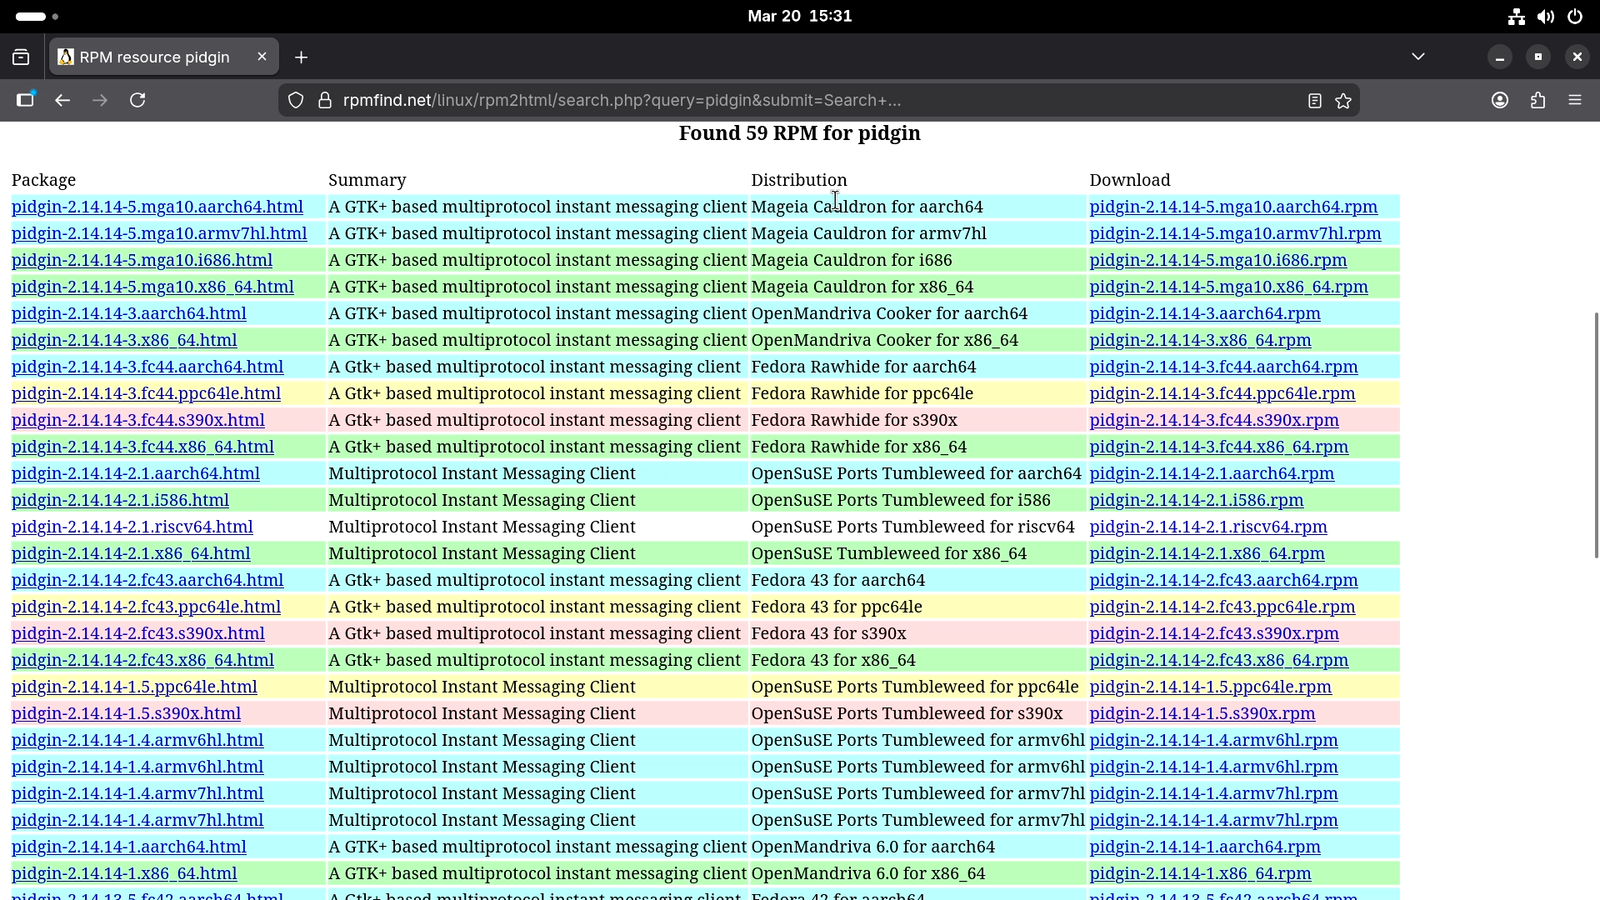This screenshot has height=900, width=1600.
Task: Open pidgin-2.14.14-2.fc43.s390x.html link
Action: pyautogui.click(x=138, y=633)
